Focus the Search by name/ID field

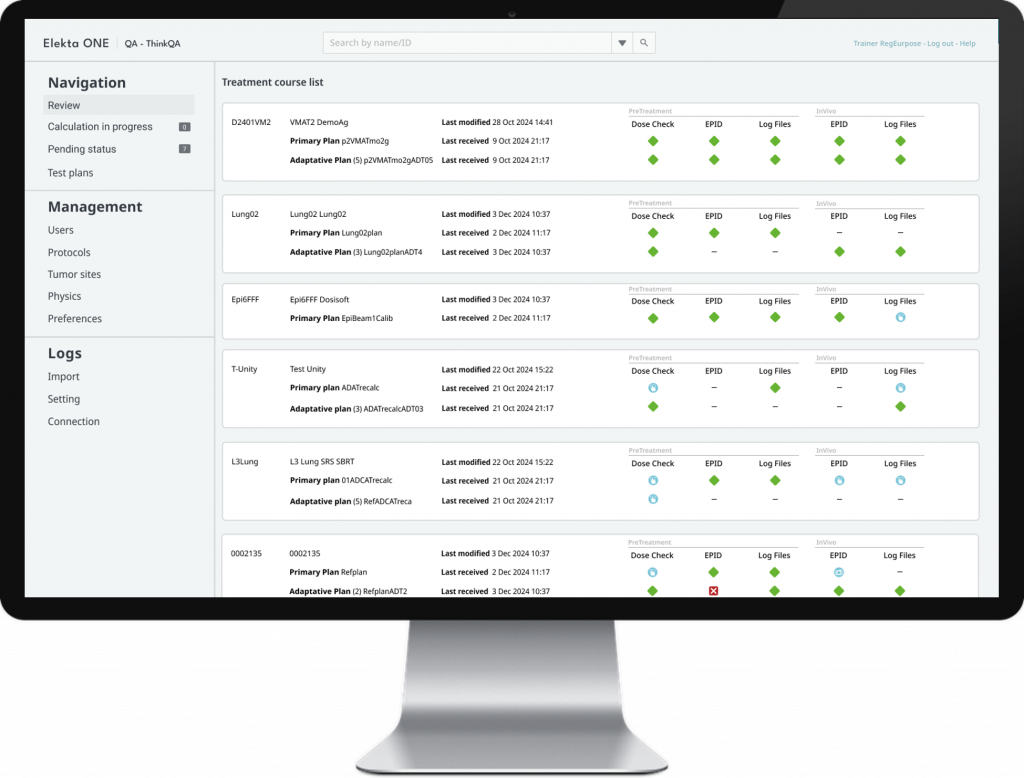[x=466, y=43]
